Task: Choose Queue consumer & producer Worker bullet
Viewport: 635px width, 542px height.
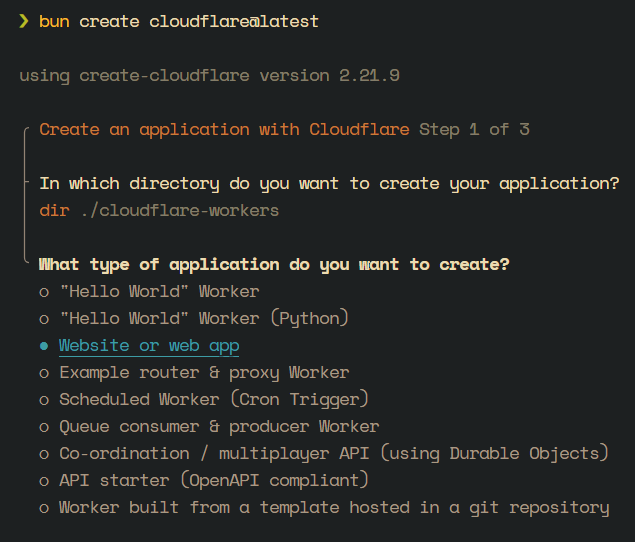Action: pyautogui.click(x=44, y=427)
